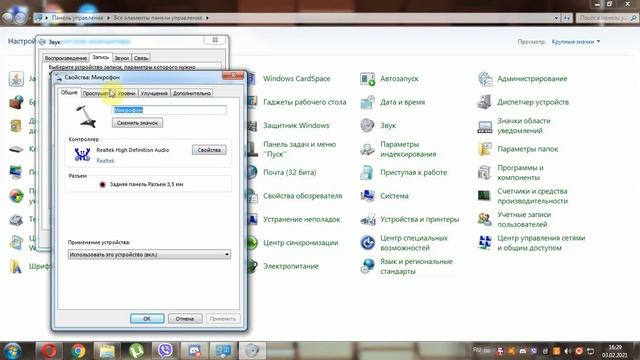640x360 pixels.
Task: Click the controller Свойства button
Action: (209, 150)
